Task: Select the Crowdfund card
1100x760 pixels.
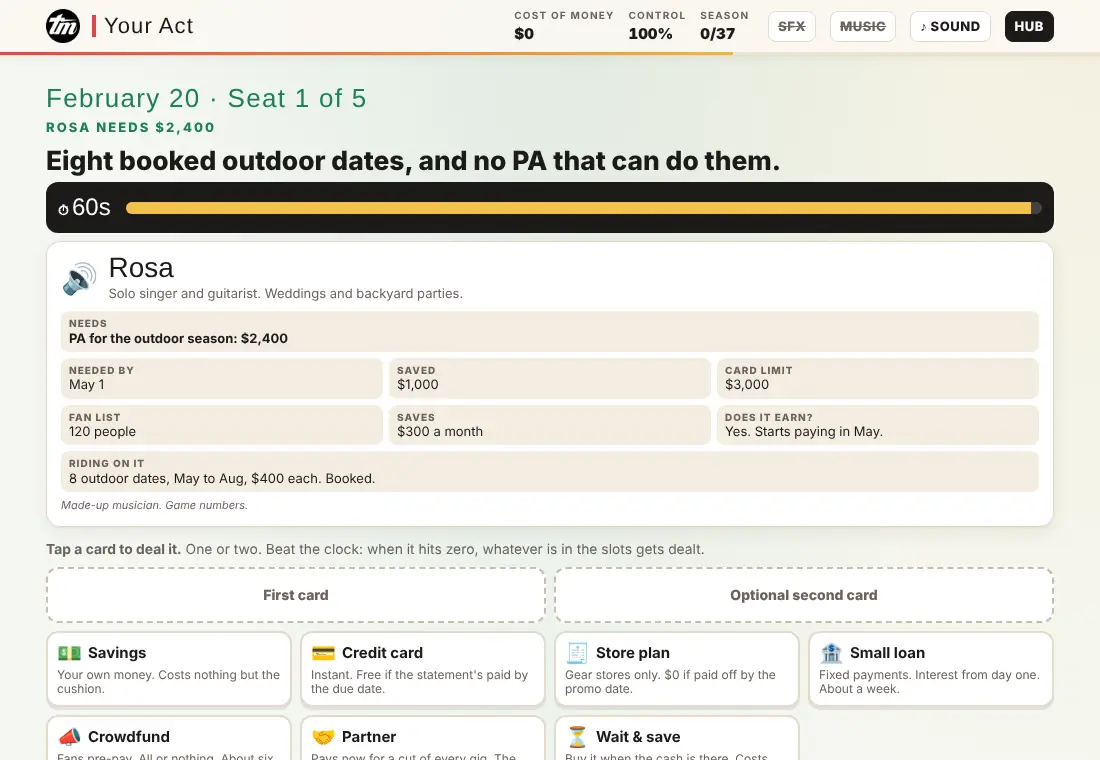Action: (168, 738)
